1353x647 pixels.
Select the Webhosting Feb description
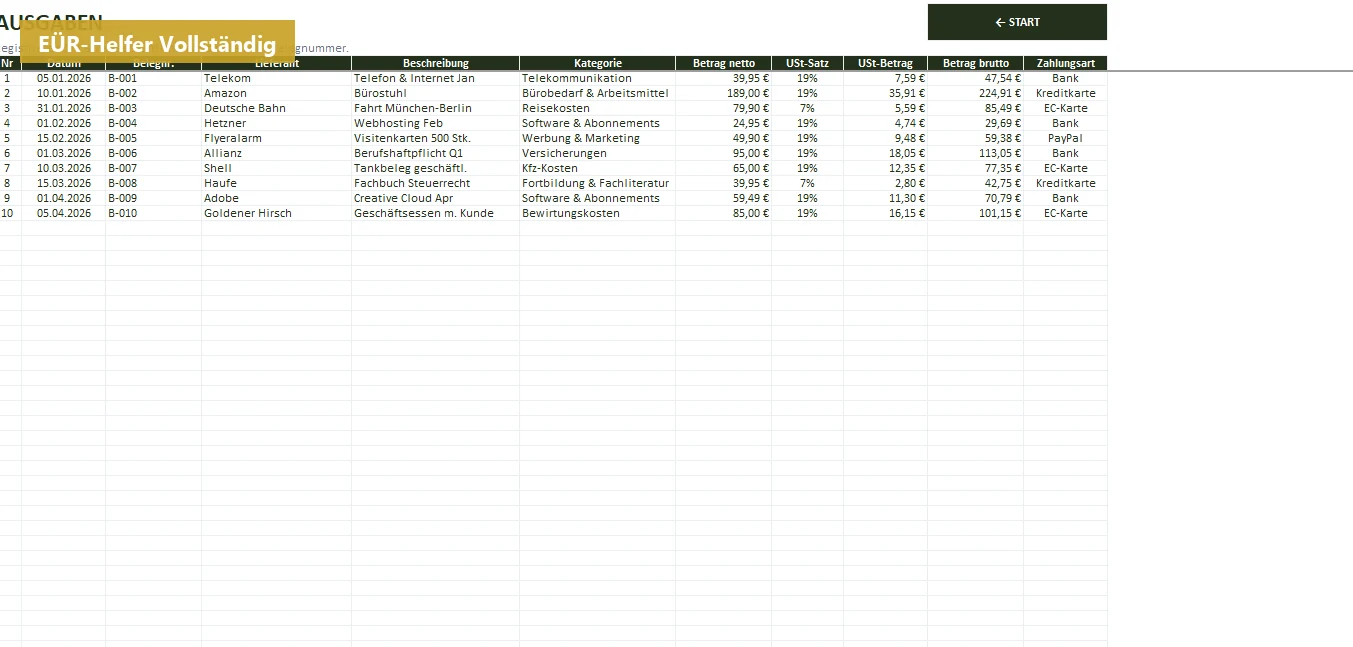[x=436, y=123]
